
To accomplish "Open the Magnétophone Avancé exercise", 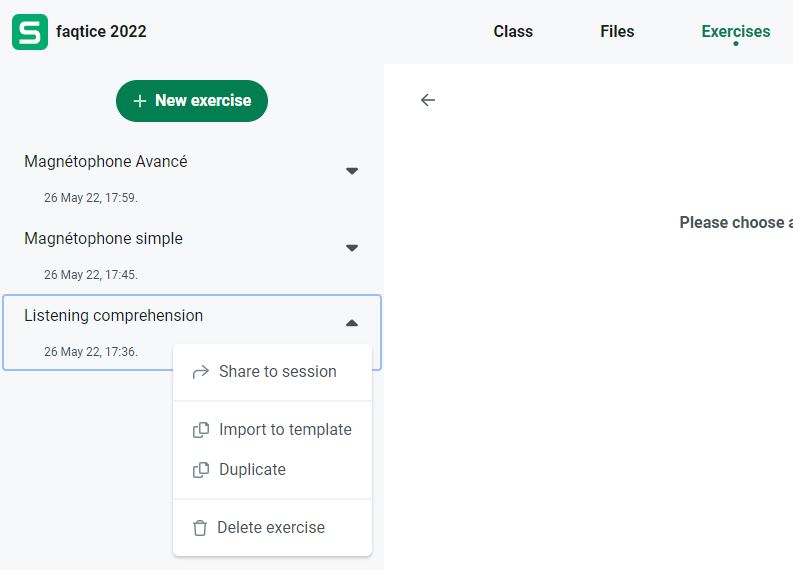I will tap(106, 162).
